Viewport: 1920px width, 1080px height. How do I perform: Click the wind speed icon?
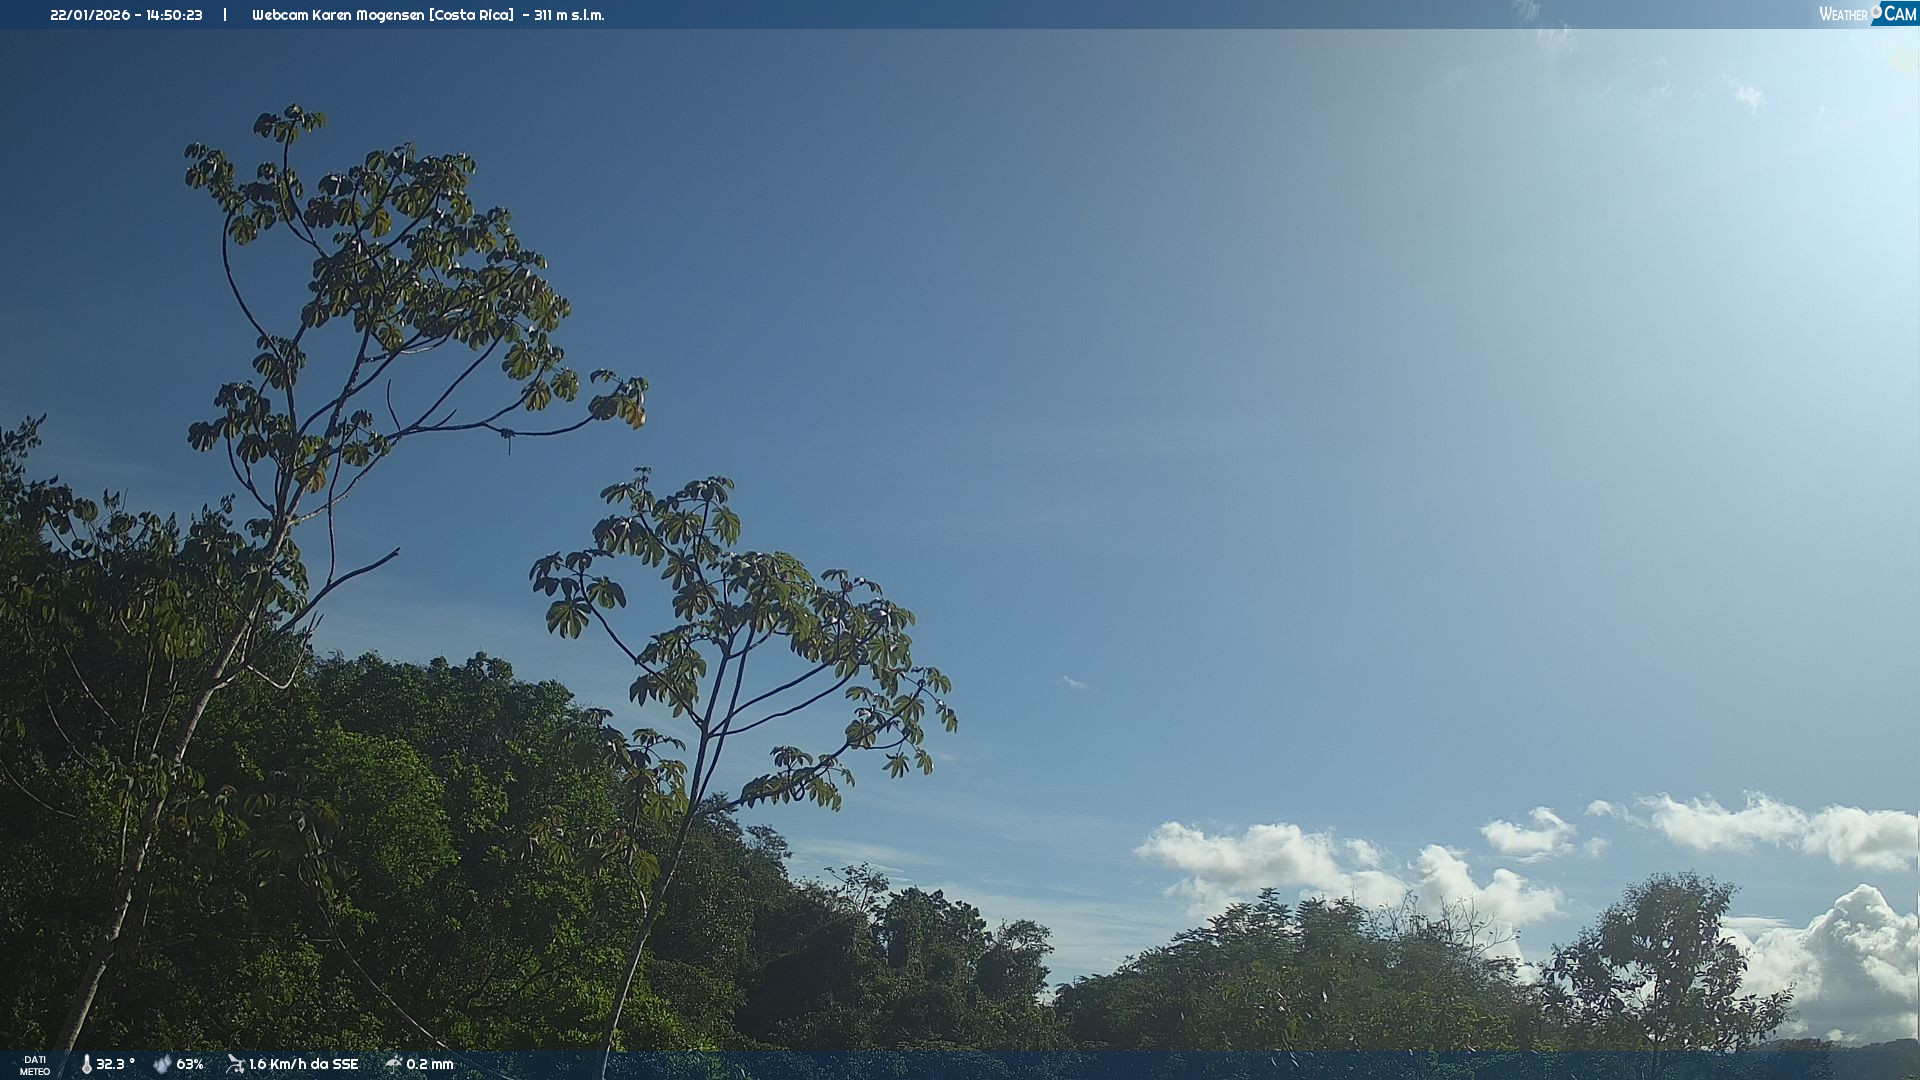tap(235, 1064)
